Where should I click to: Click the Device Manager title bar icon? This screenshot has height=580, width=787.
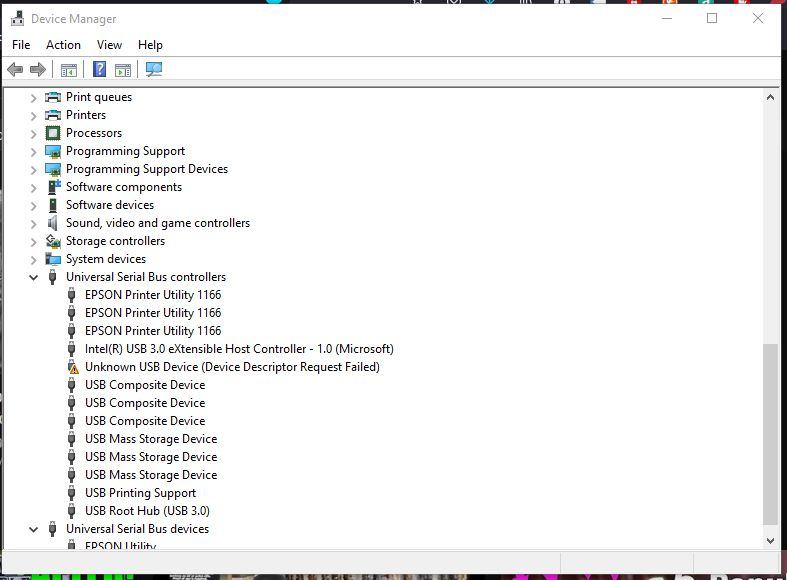click(x=18, y=19)
